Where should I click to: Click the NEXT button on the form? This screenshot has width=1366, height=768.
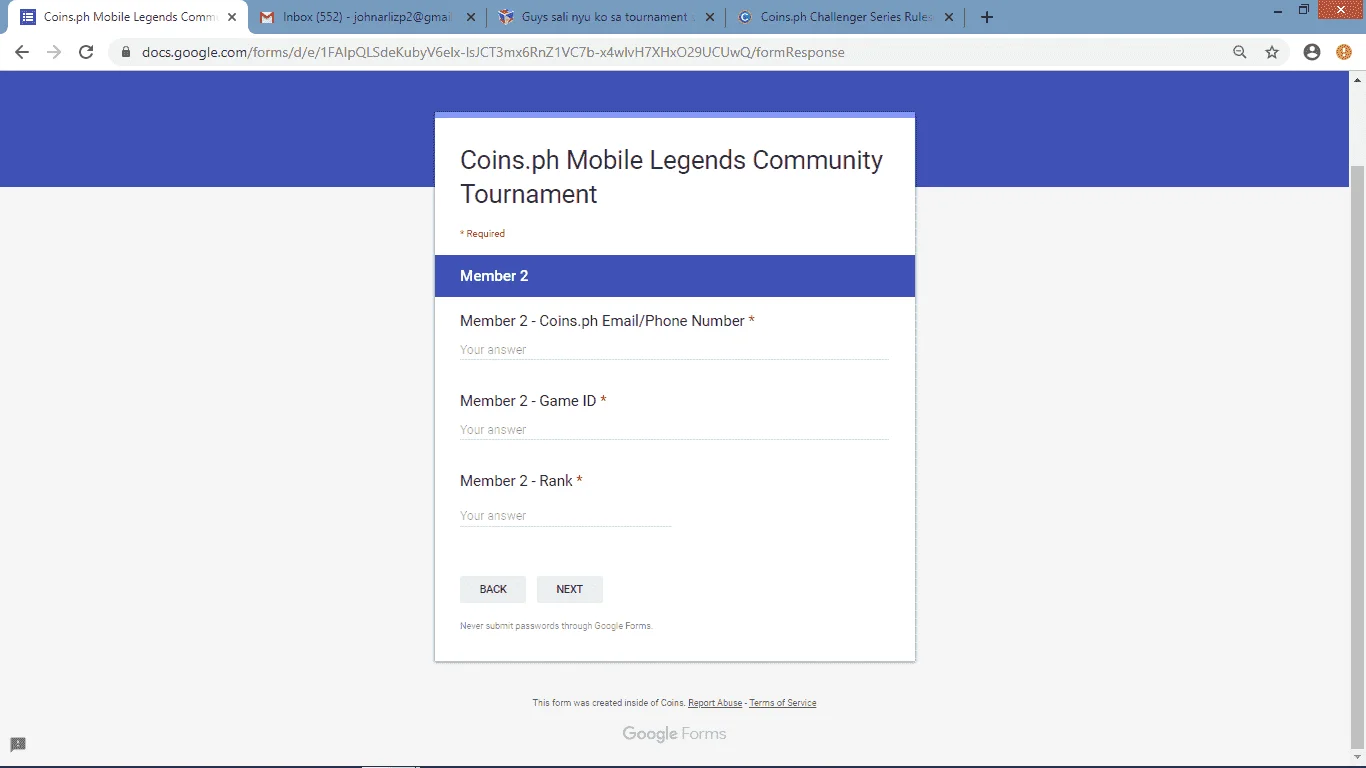coord(570,589)
